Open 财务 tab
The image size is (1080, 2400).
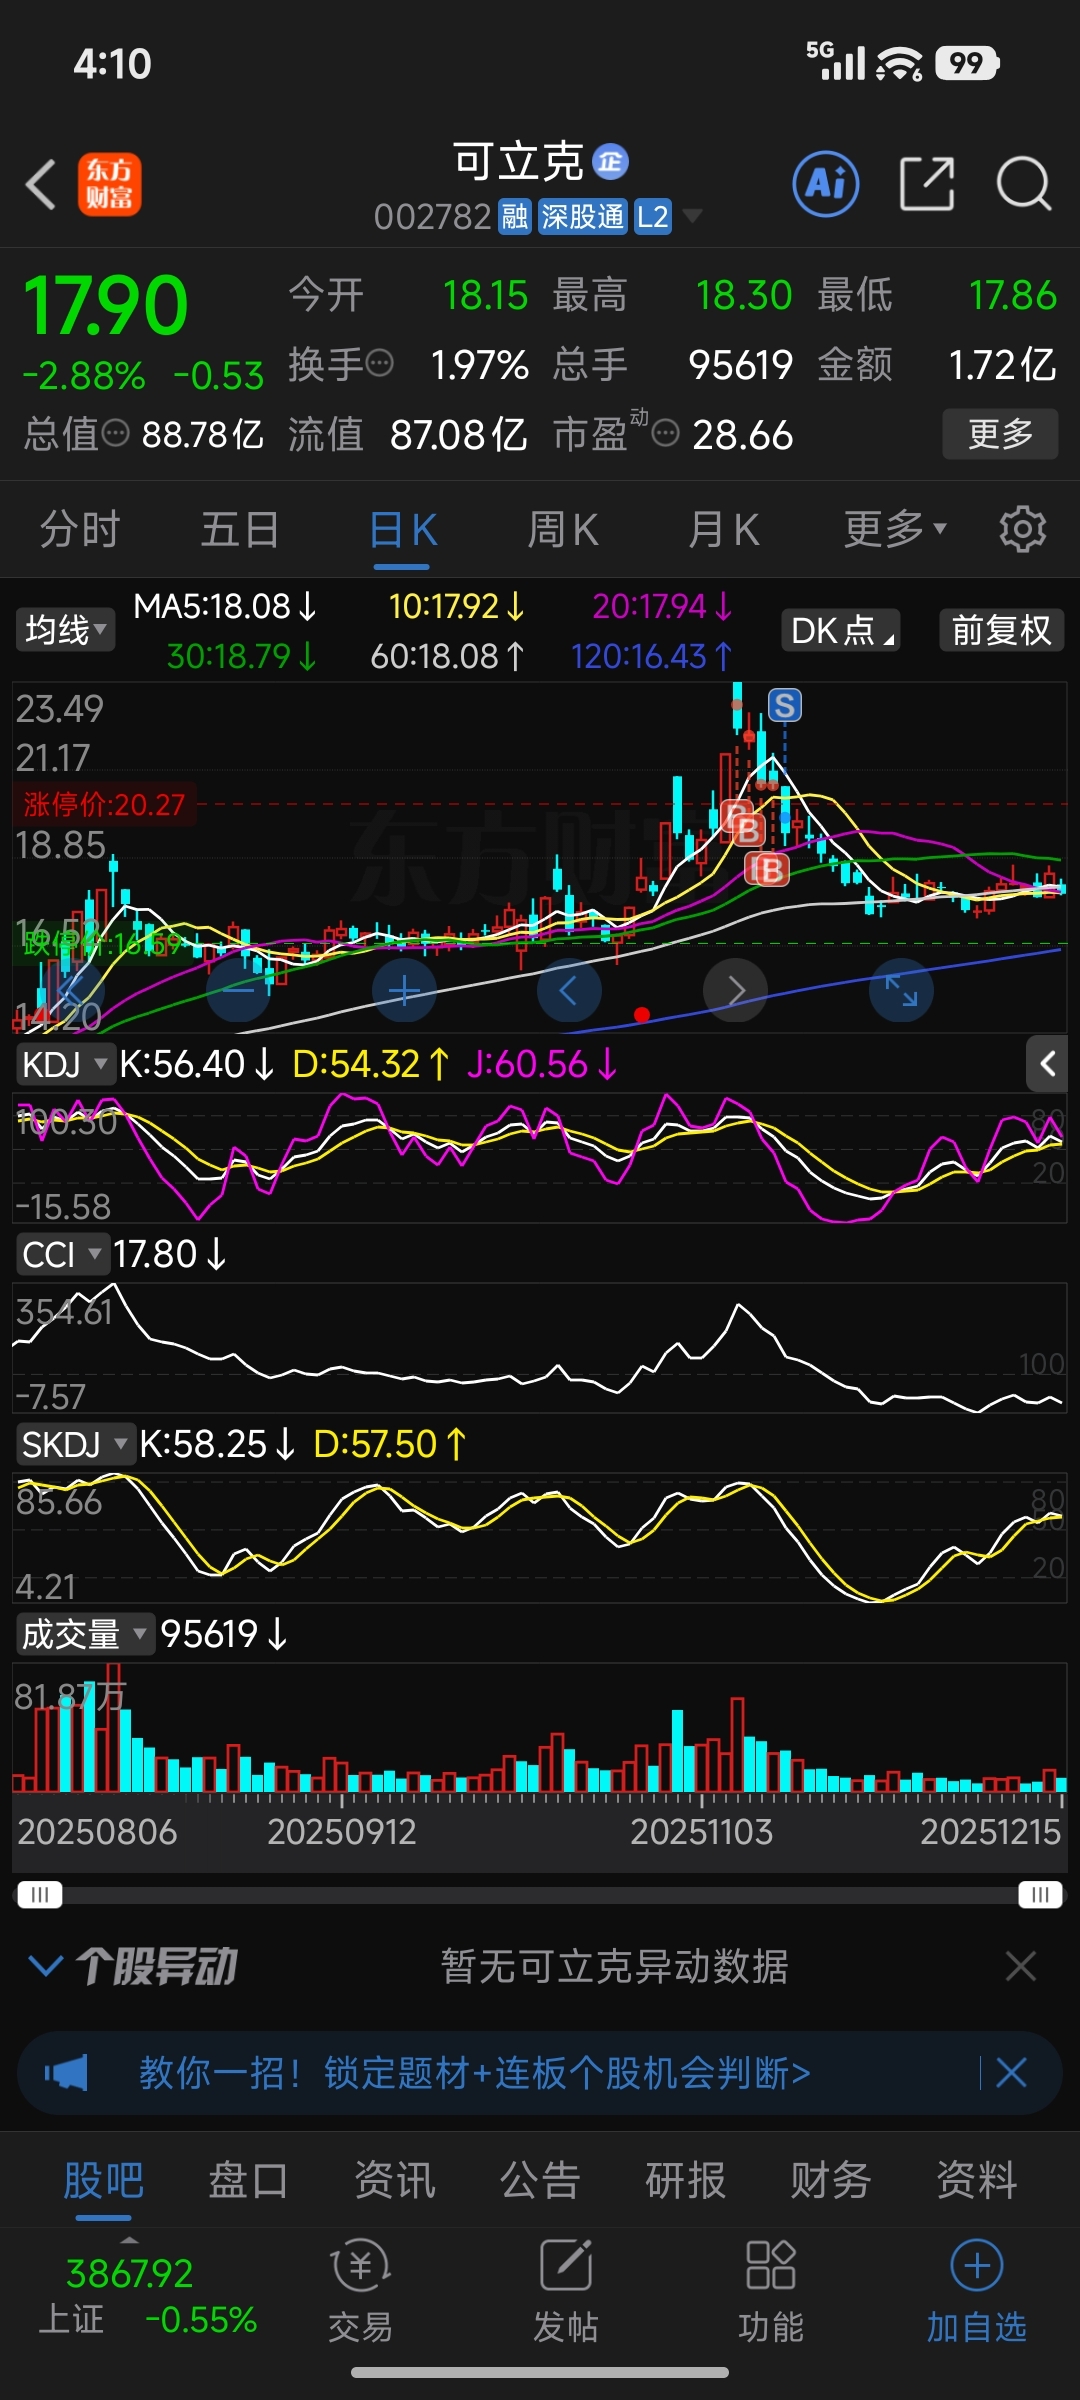click(831, 2180)
